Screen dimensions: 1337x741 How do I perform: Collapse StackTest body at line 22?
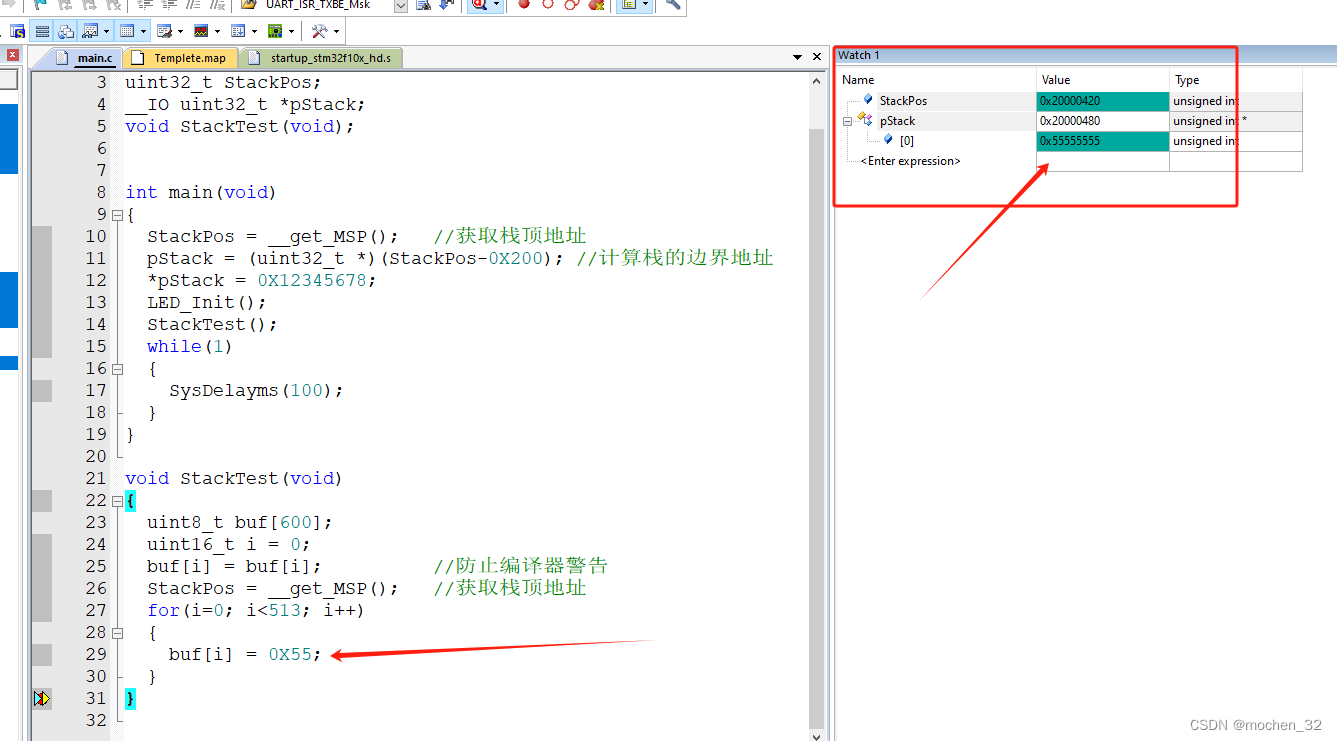click(117, 501)
